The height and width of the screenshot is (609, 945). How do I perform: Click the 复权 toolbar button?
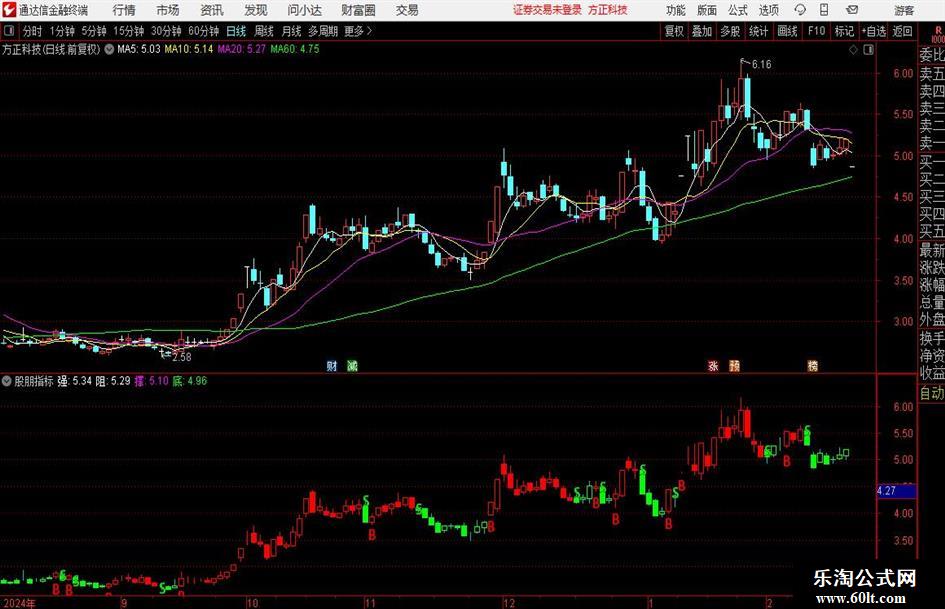(674, 31)
